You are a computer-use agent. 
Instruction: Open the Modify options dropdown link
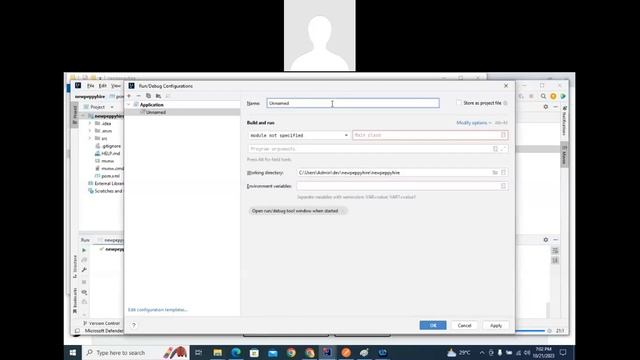click(473, 123)
